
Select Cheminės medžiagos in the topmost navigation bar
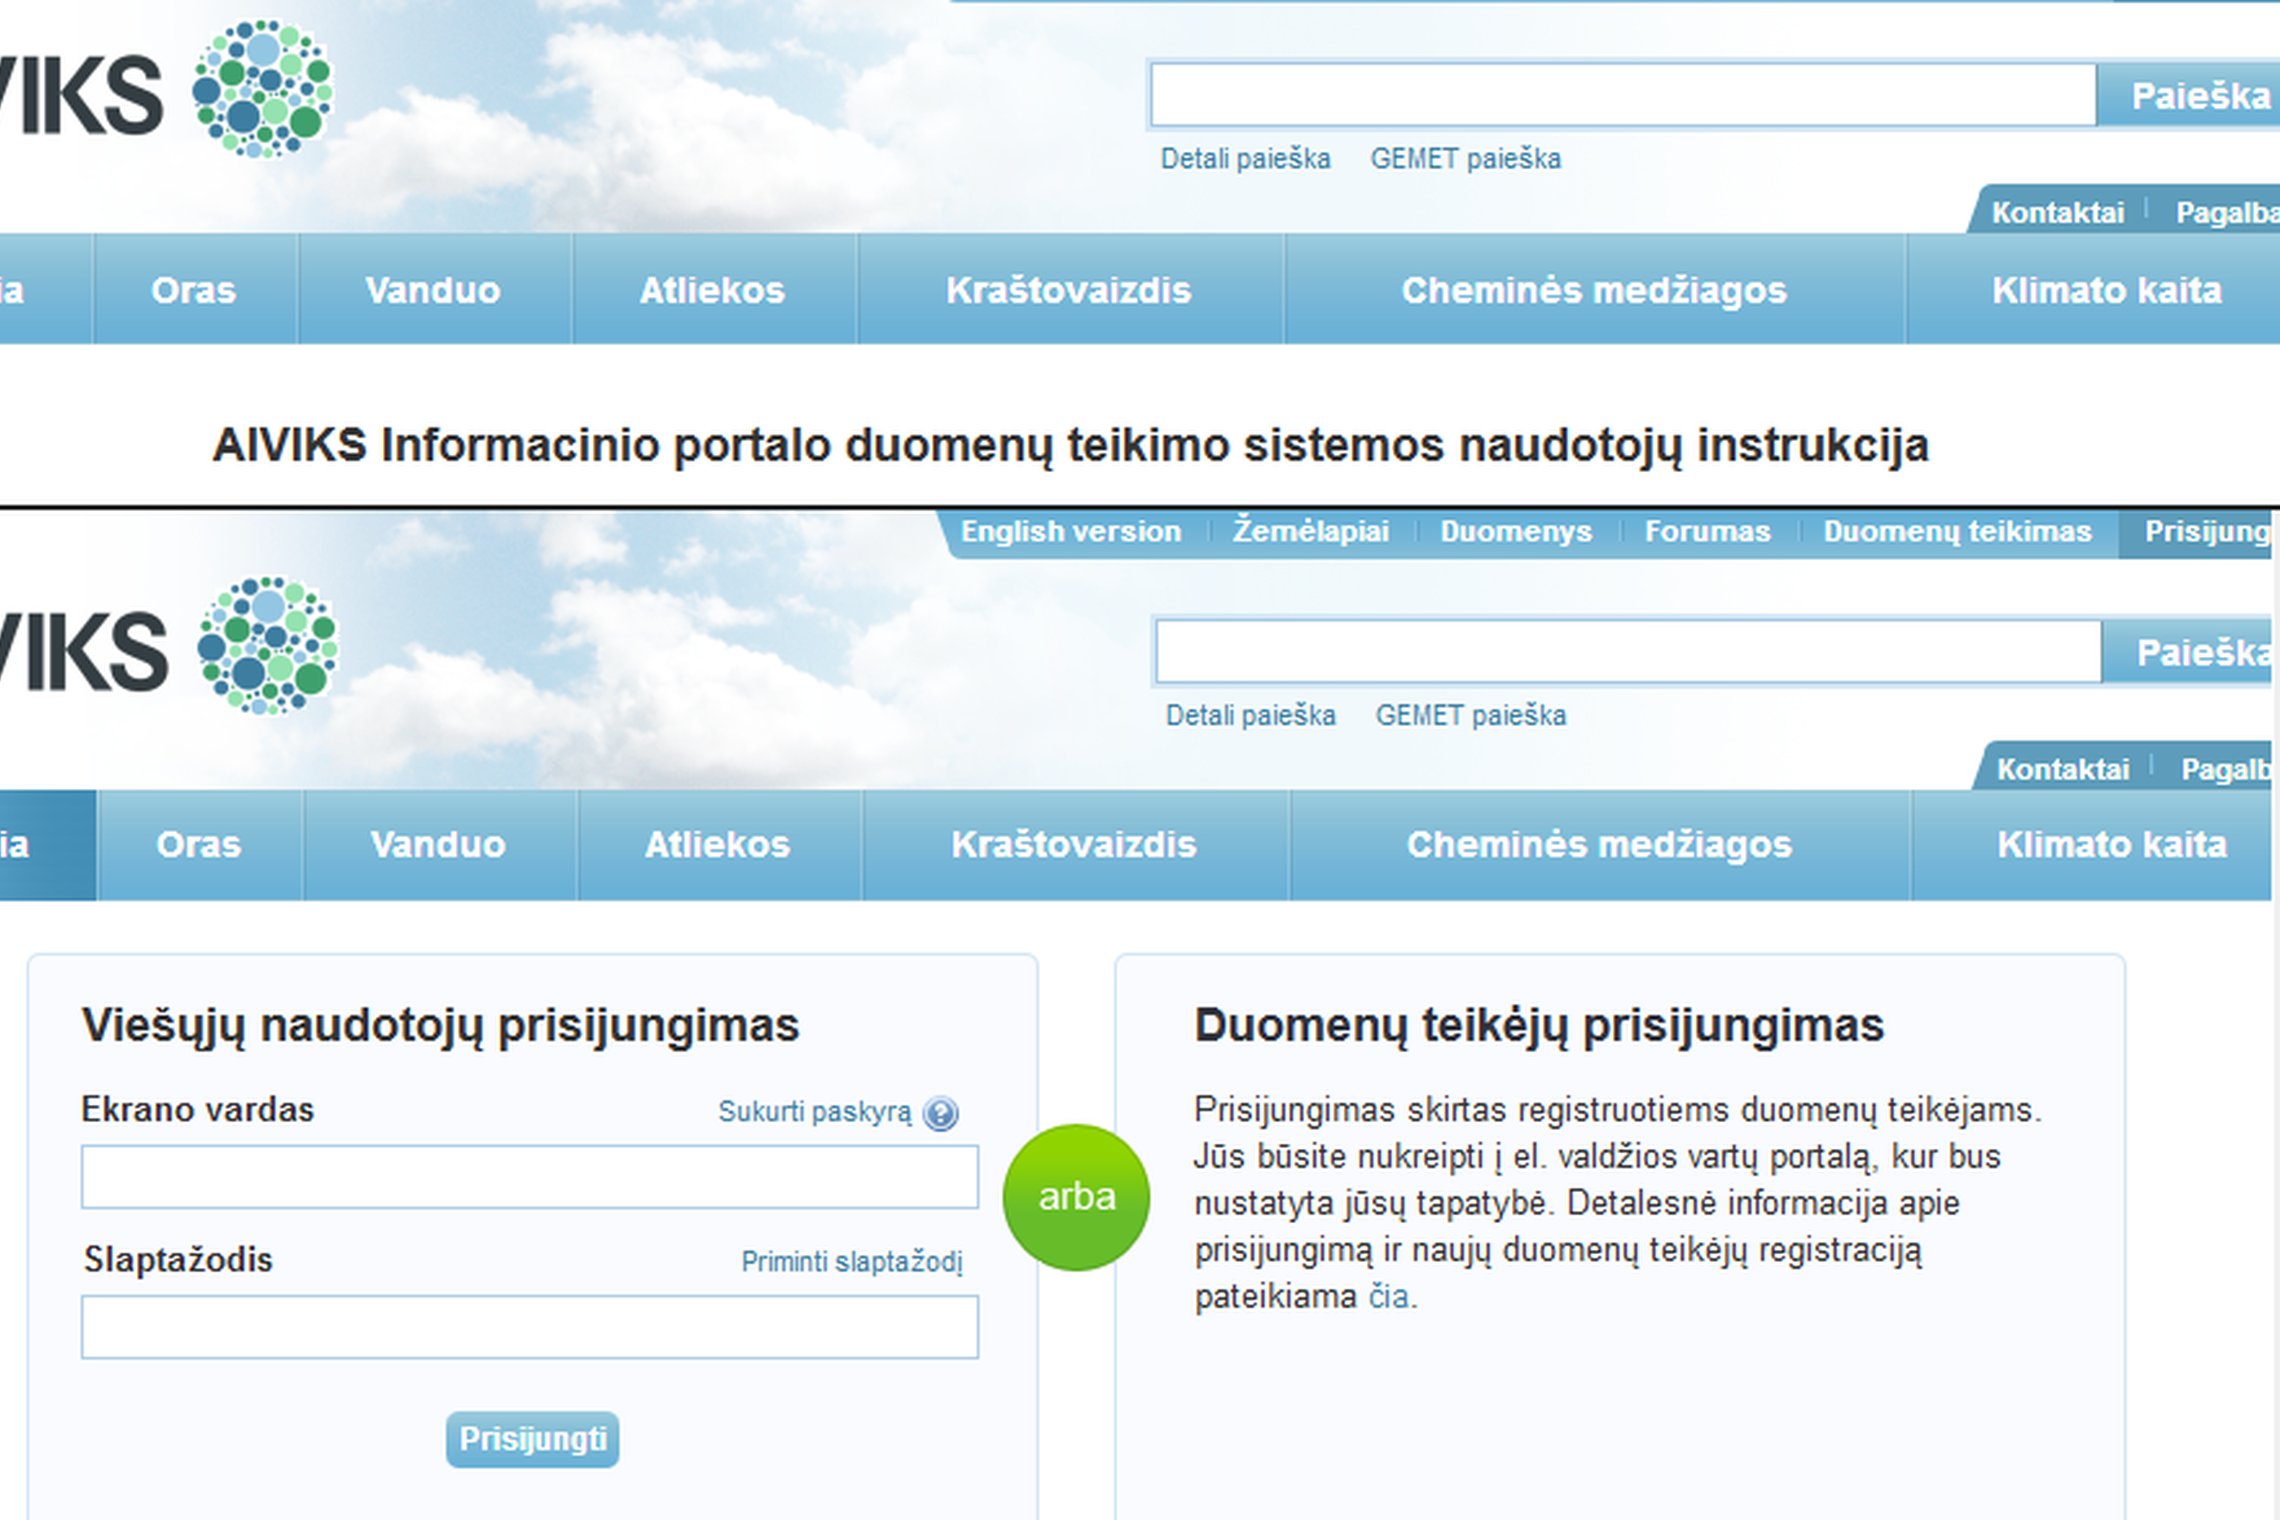(x=1594, y=290)
